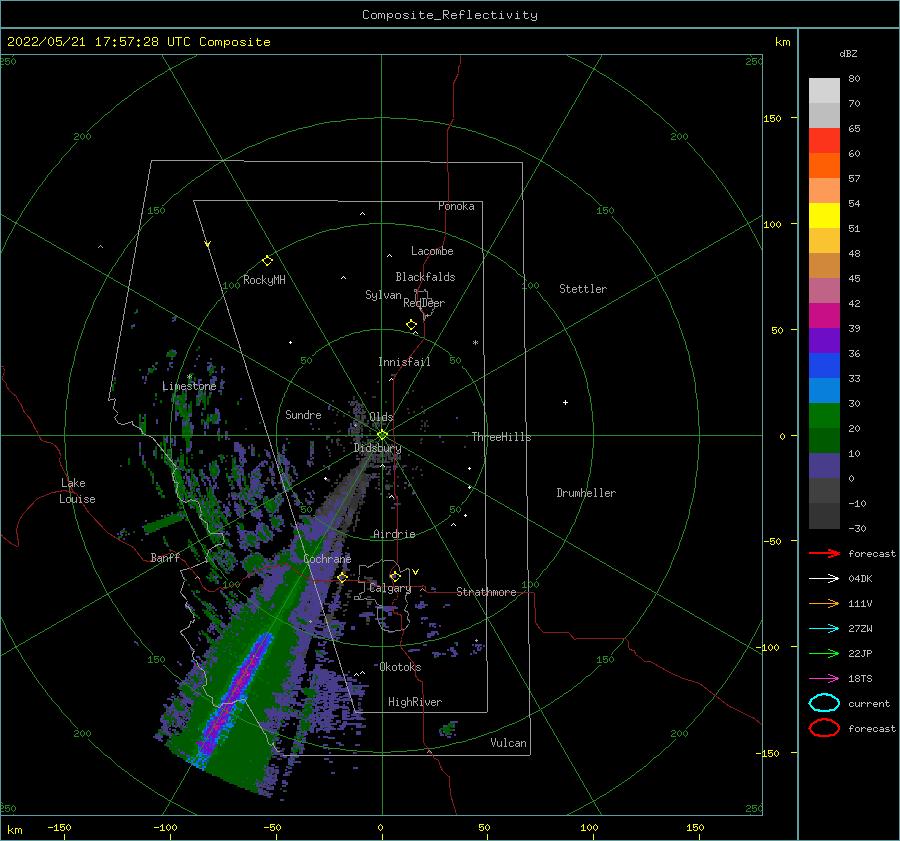Image resolution: width=900 pixels, height=841 pixels.
Task: Click the Sundre label
Action: 303,414
